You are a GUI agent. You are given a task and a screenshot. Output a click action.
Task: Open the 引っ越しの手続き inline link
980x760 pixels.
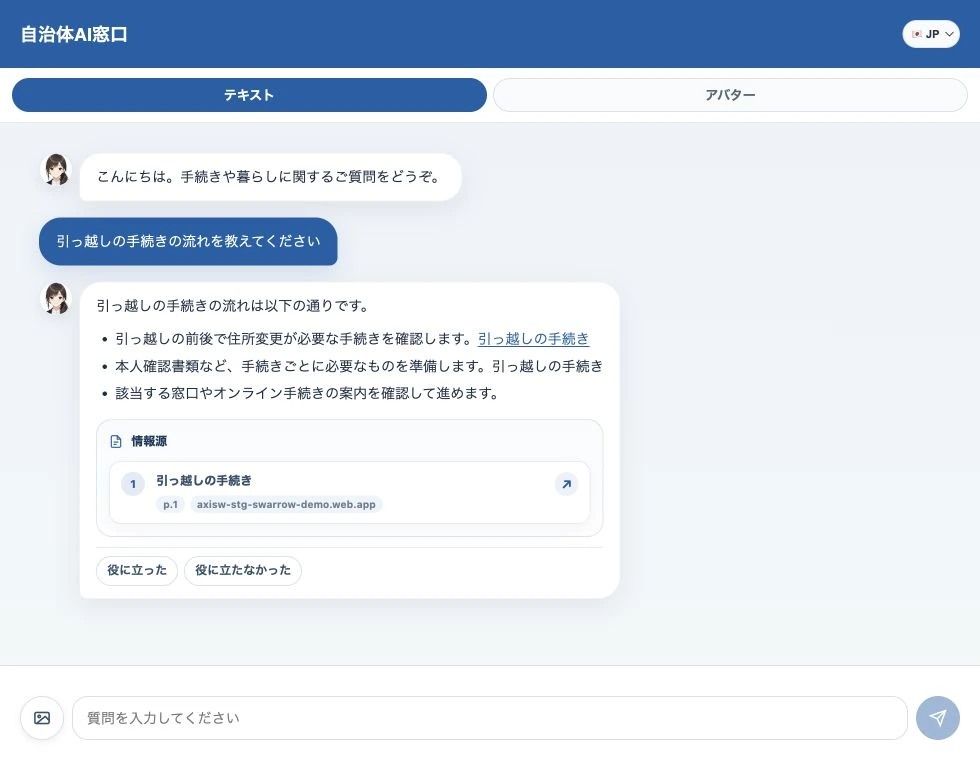point(533,339)
